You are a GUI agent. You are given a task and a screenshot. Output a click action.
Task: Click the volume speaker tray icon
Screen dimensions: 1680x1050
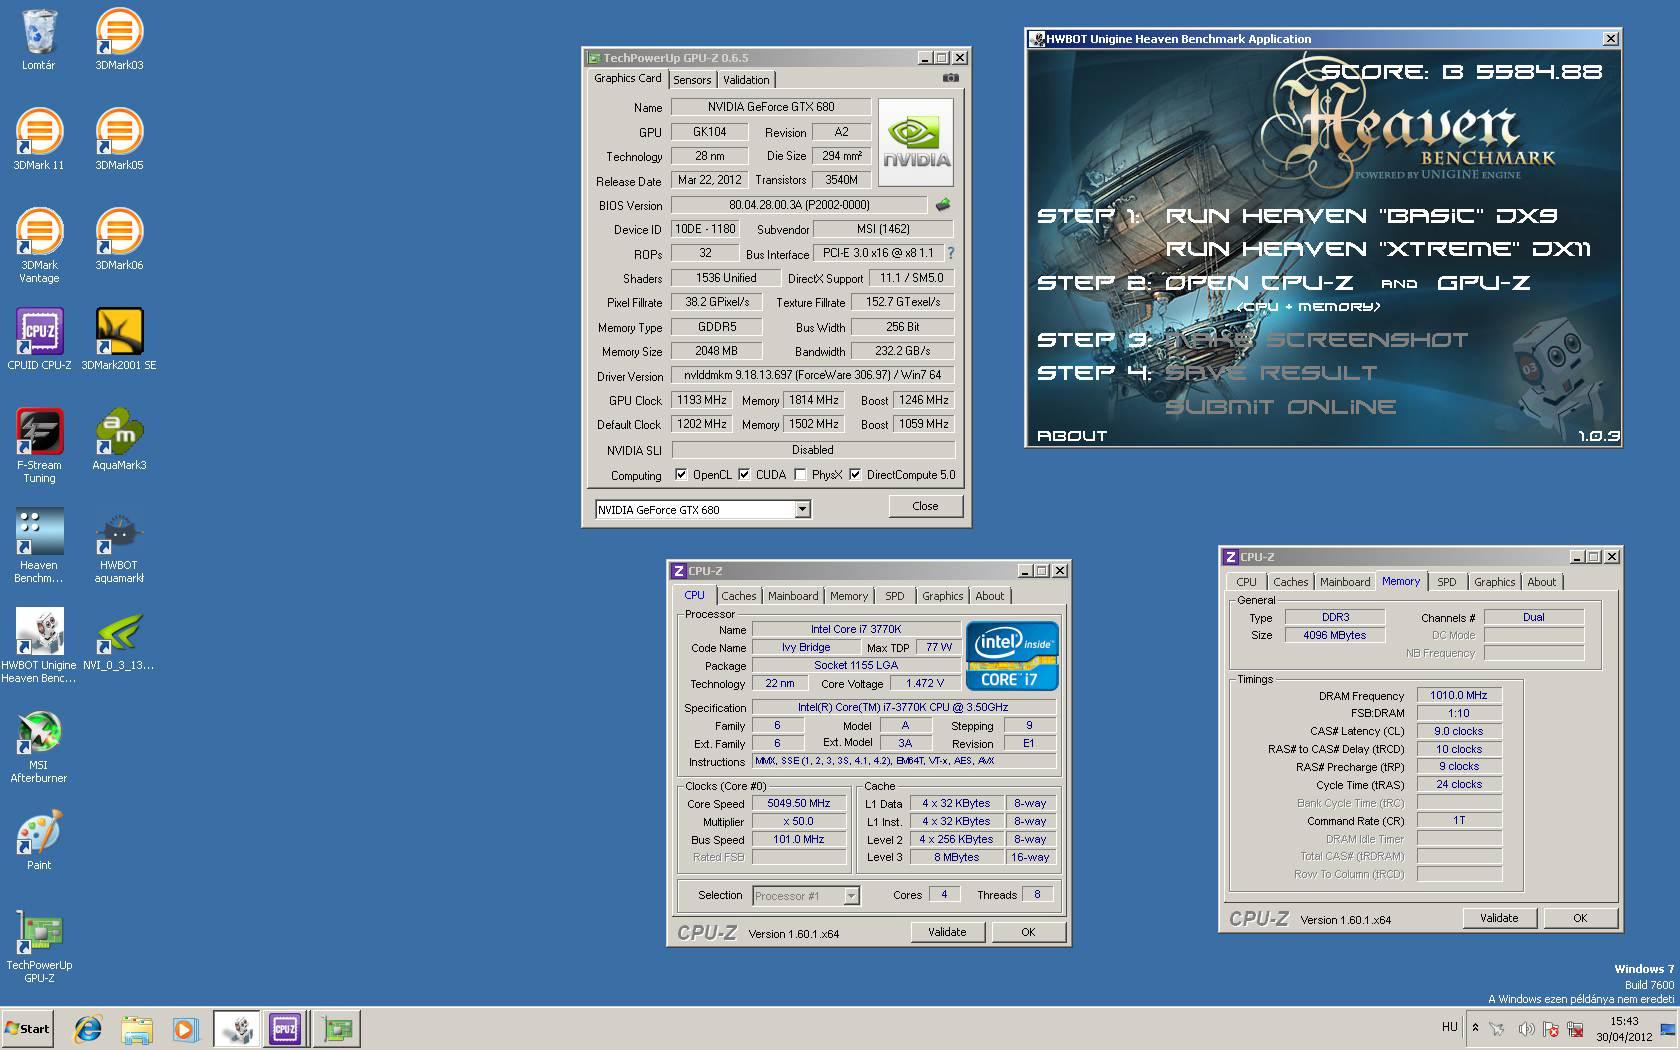(x=1526, y=1028)
